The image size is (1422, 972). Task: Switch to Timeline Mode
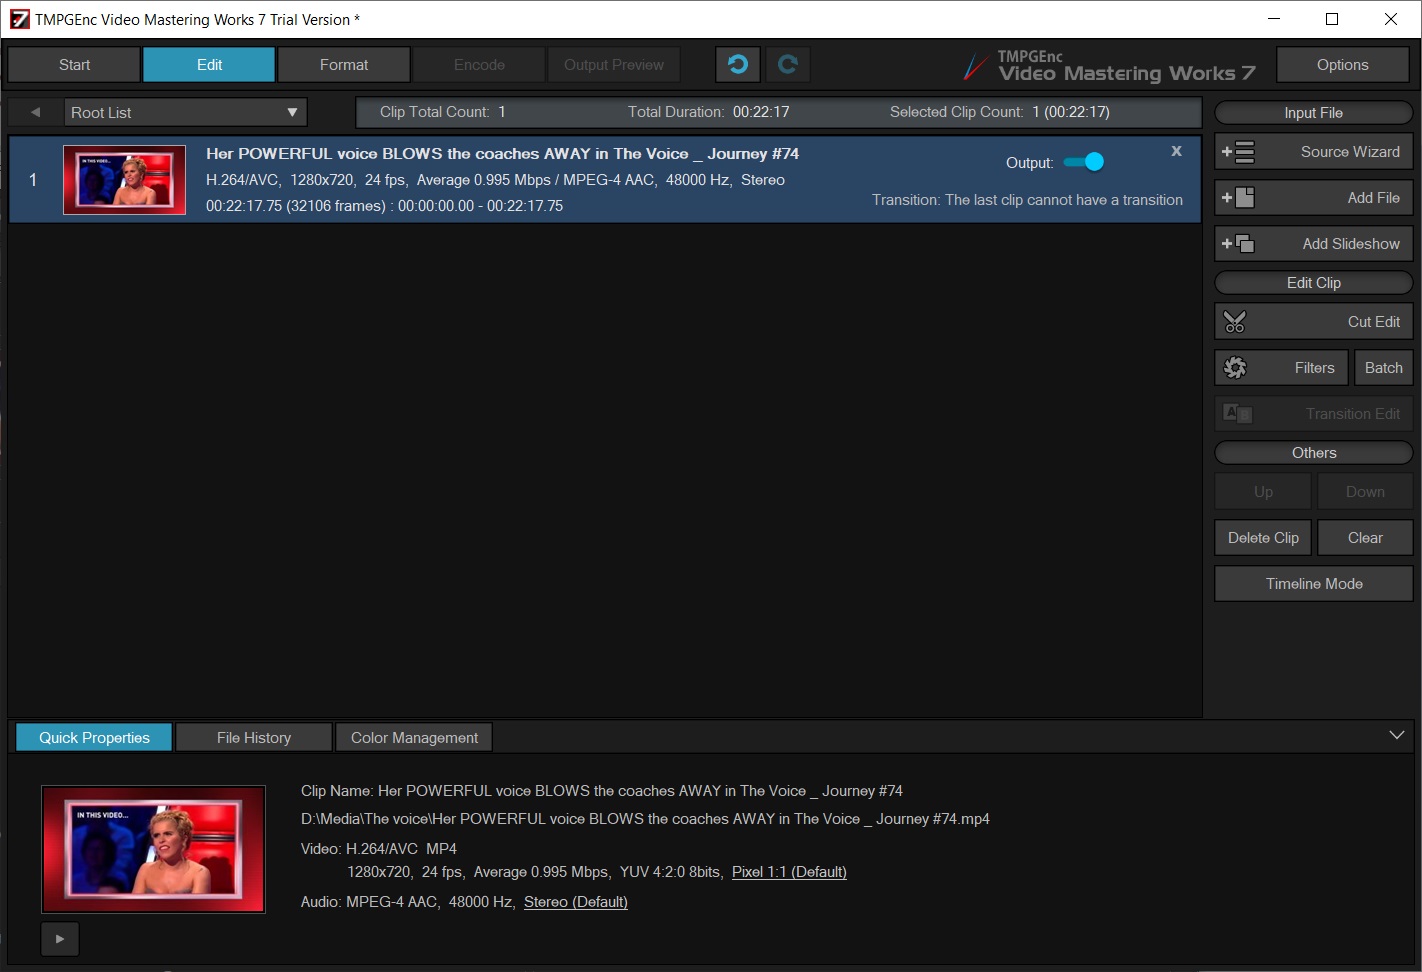pos(1314,584)
